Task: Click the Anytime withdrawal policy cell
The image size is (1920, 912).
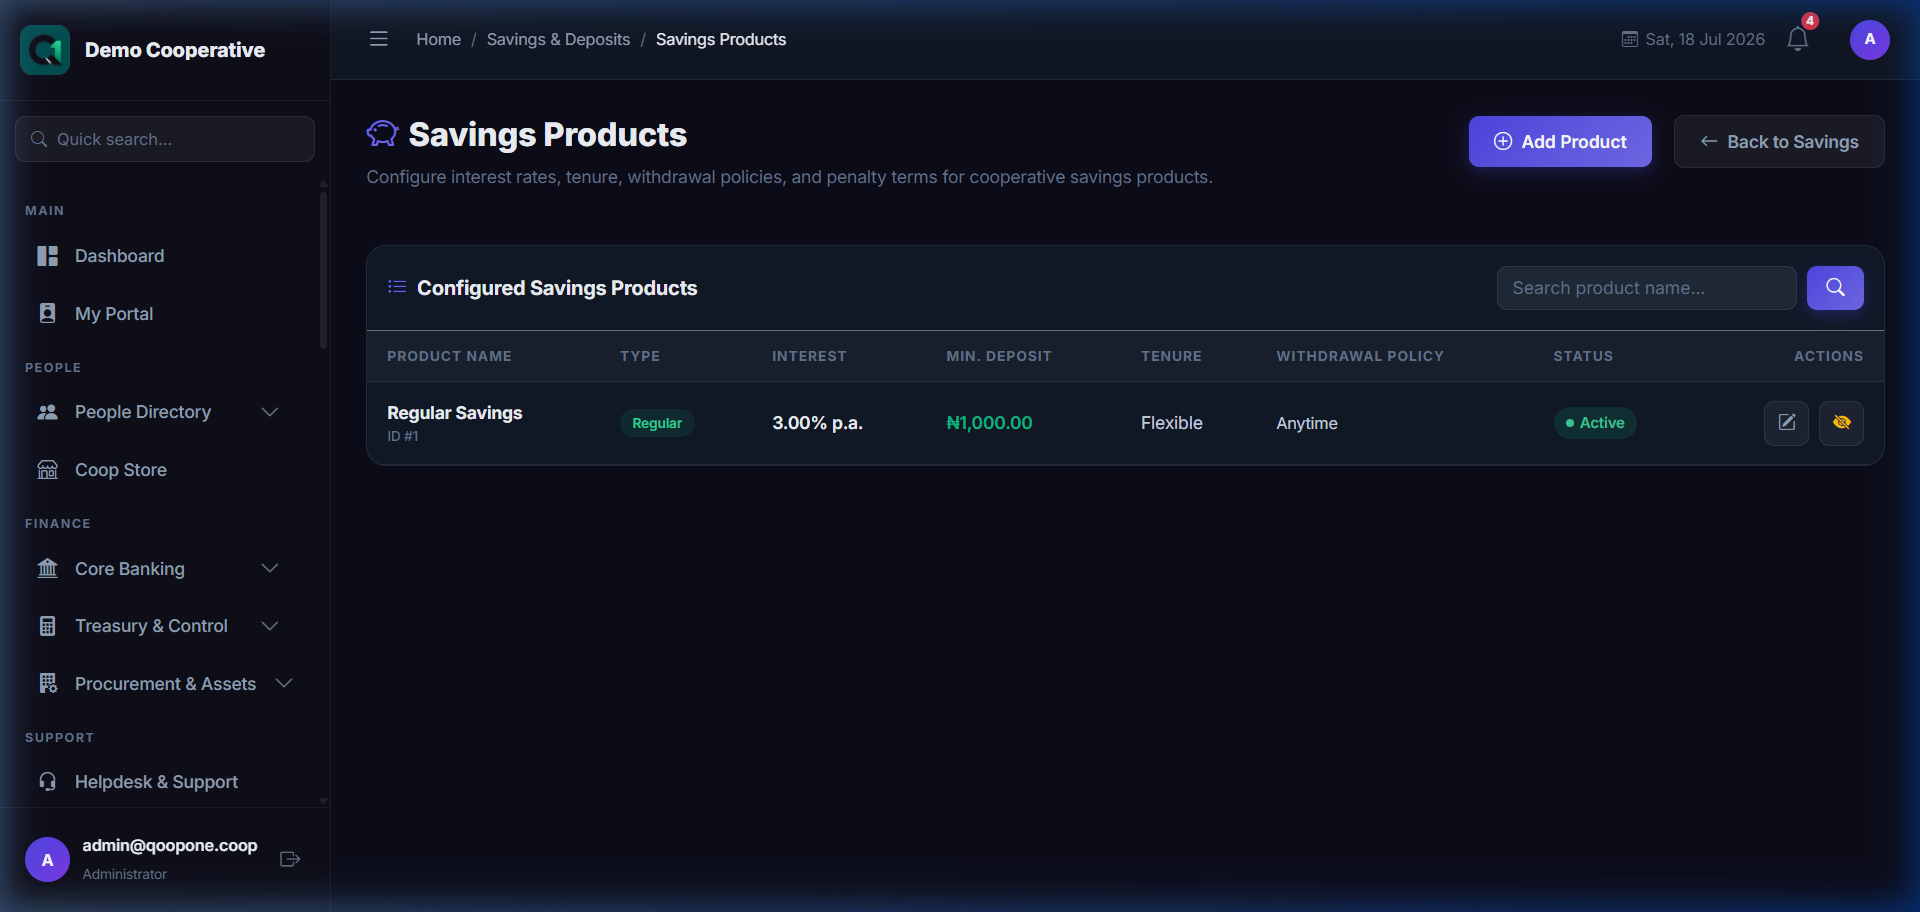Action: [1306, 423]
